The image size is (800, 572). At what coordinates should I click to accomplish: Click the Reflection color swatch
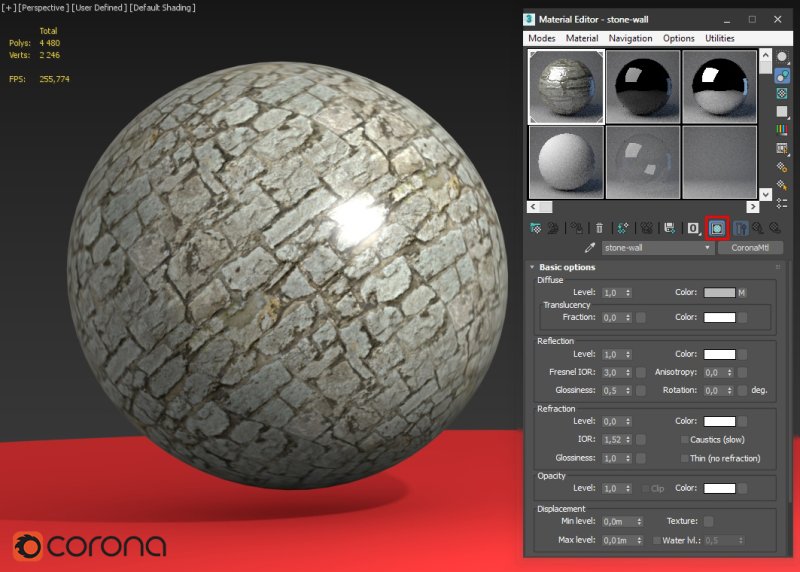[x=719, y=354]
